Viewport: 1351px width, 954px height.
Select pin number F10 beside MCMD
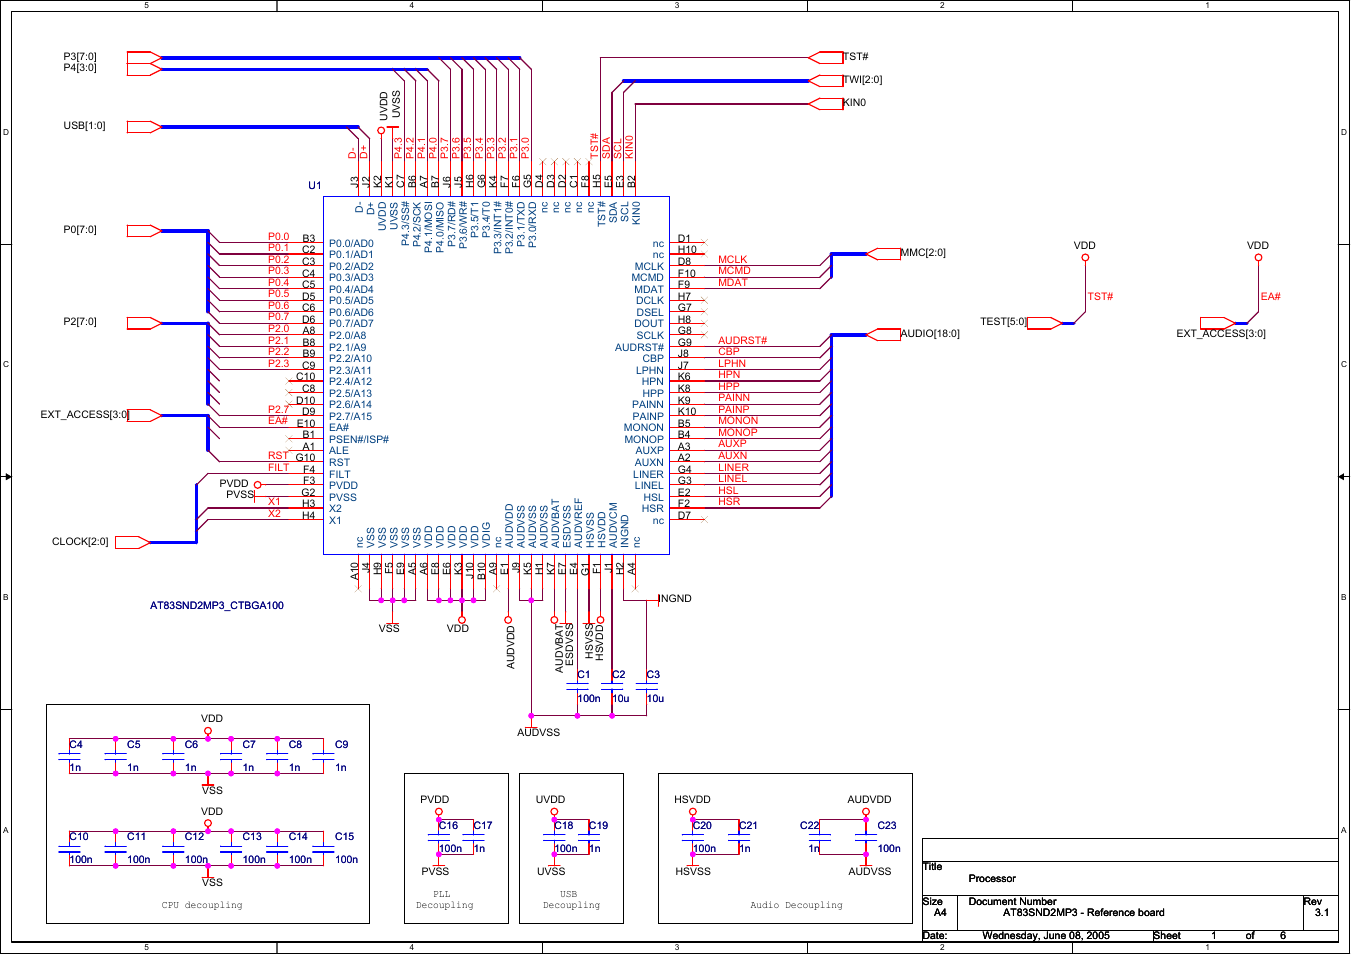[687, 273]
